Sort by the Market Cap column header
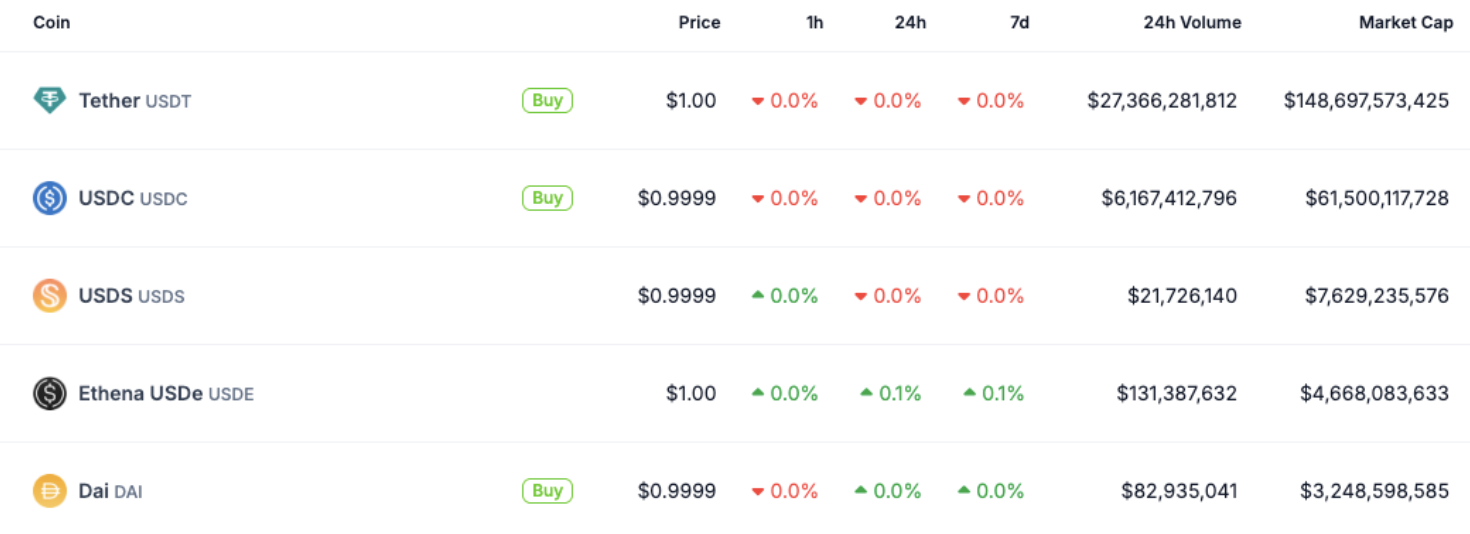This screenshot has width=1470, height=534. click(1406, 22)
